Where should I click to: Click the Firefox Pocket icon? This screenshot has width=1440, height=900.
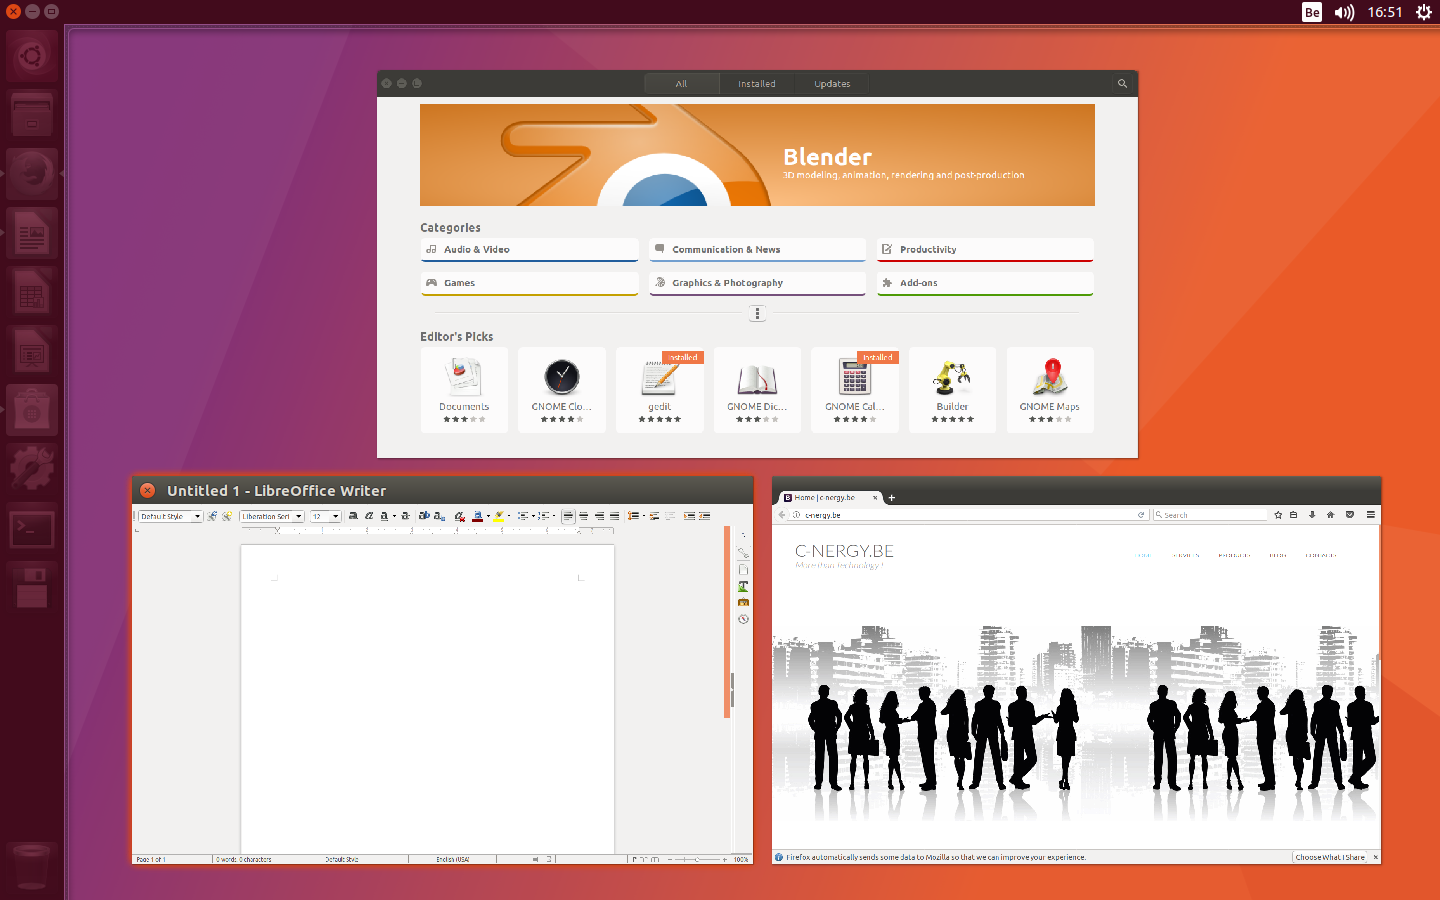click(1350, 515)
